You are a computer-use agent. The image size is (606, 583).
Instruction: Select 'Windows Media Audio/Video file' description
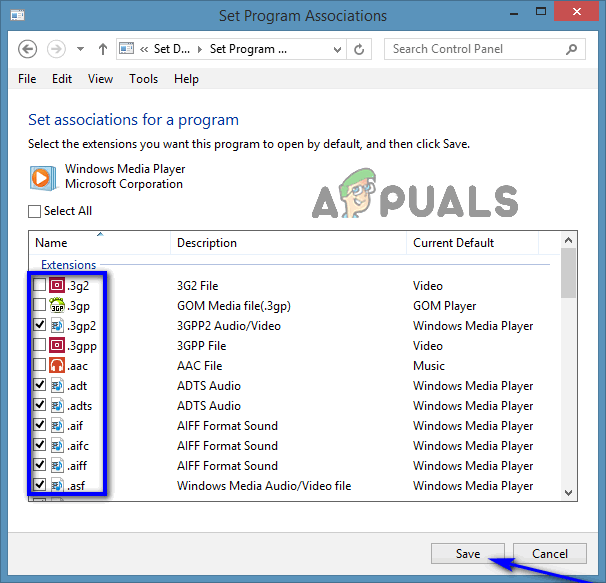tap(264, 486)
